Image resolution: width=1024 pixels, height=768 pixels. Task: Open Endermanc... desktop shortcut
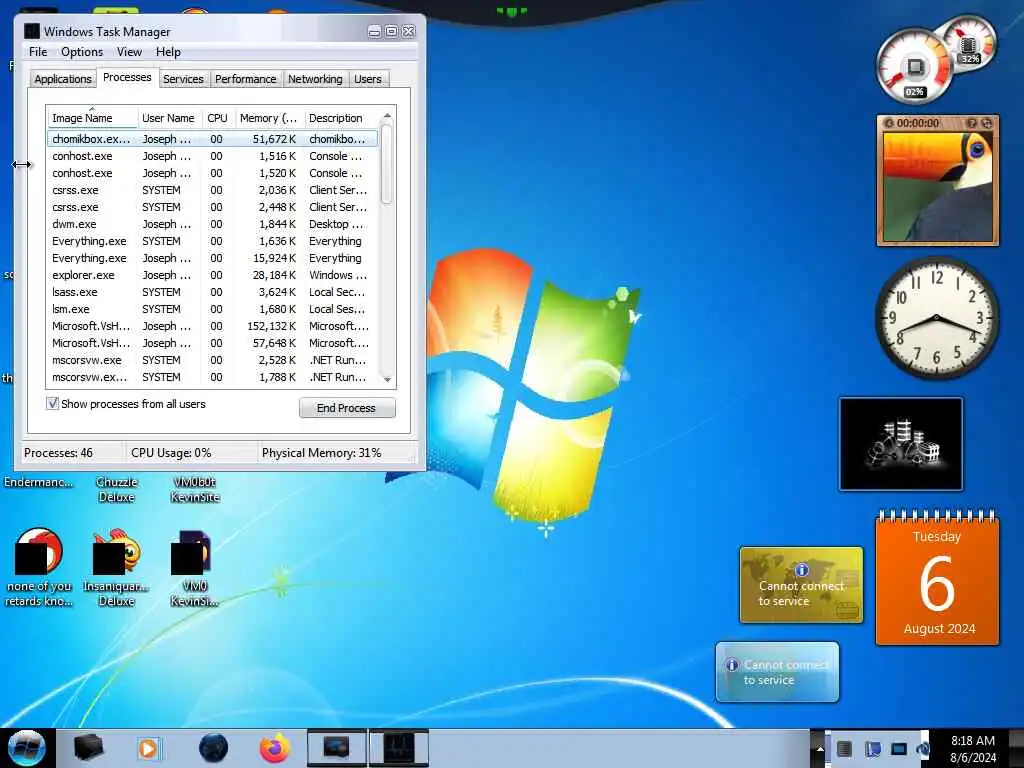(x=39, y=482)
